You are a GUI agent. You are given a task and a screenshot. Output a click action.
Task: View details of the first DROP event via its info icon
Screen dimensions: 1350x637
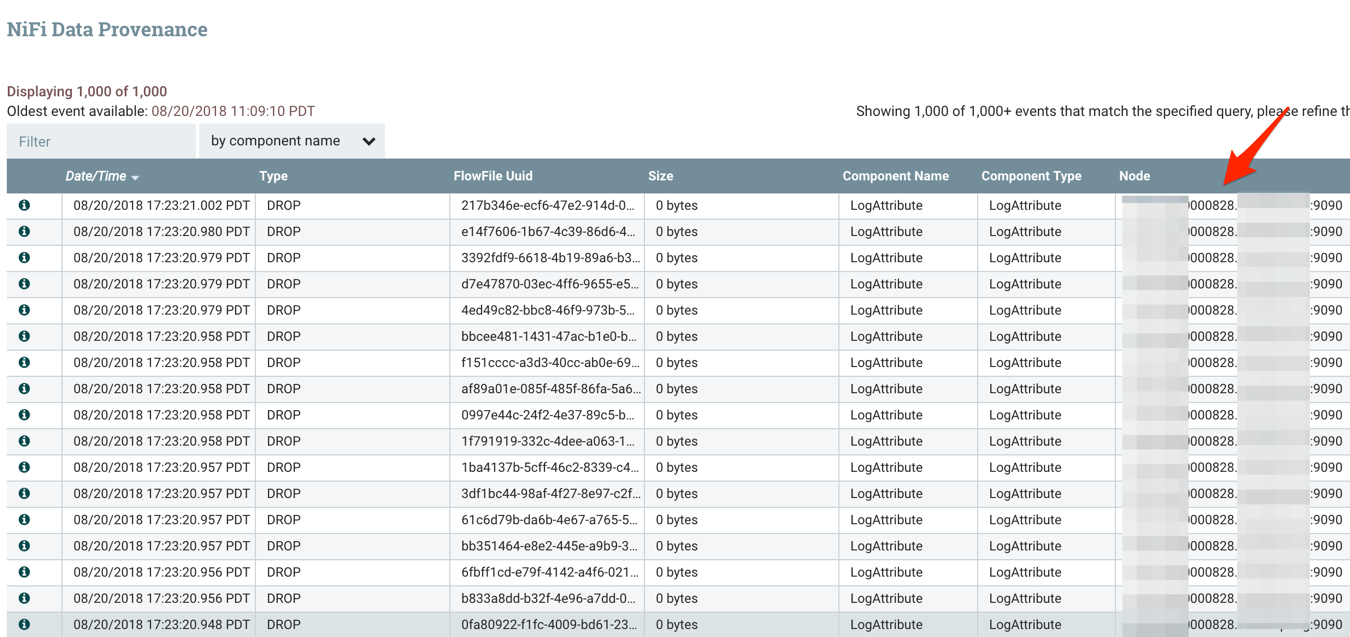[24, 205]
